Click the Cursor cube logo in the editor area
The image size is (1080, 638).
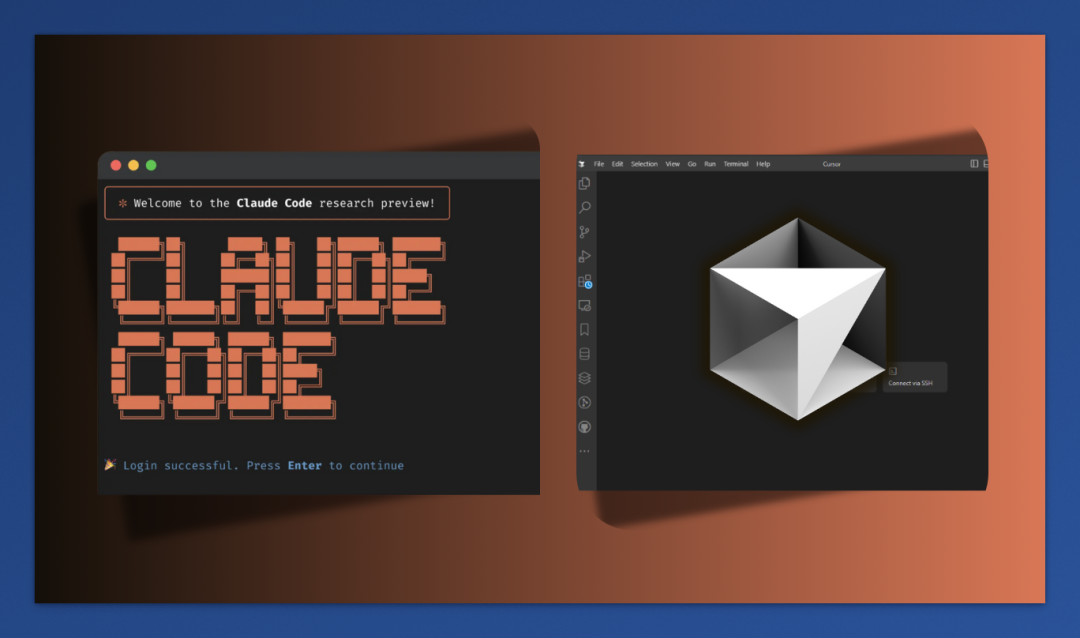click(798, 319)
